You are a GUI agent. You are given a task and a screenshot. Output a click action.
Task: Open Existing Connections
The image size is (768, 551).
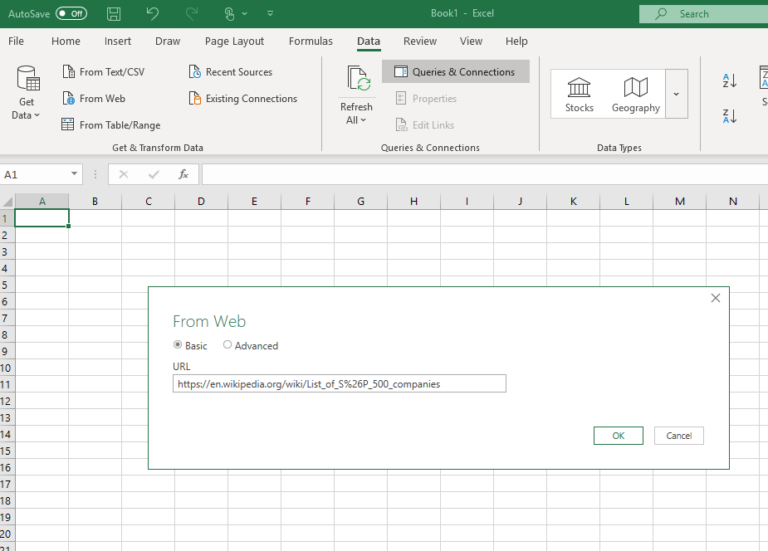tap(243, 99)
